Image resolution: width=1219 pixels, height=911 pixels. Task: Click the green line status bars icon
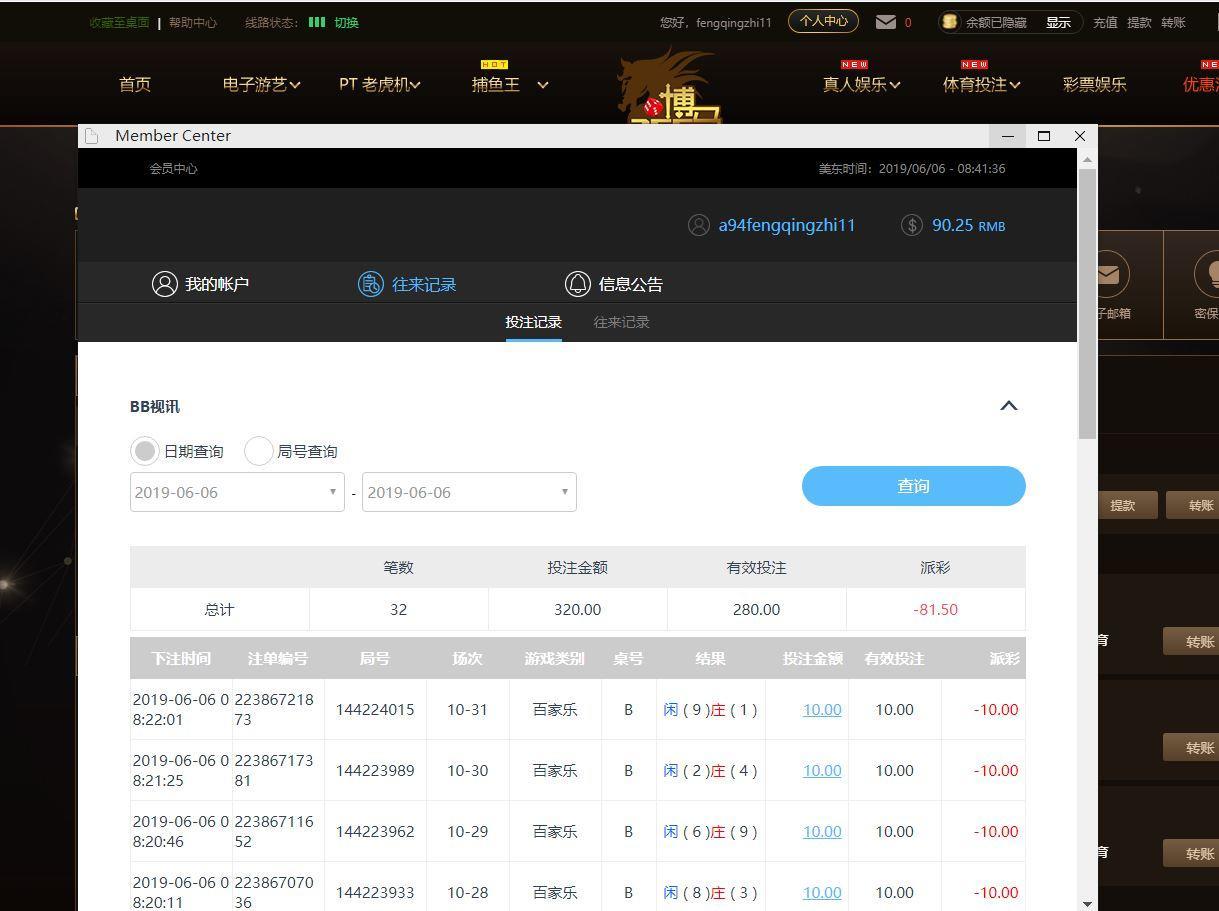tap(317, 22)
